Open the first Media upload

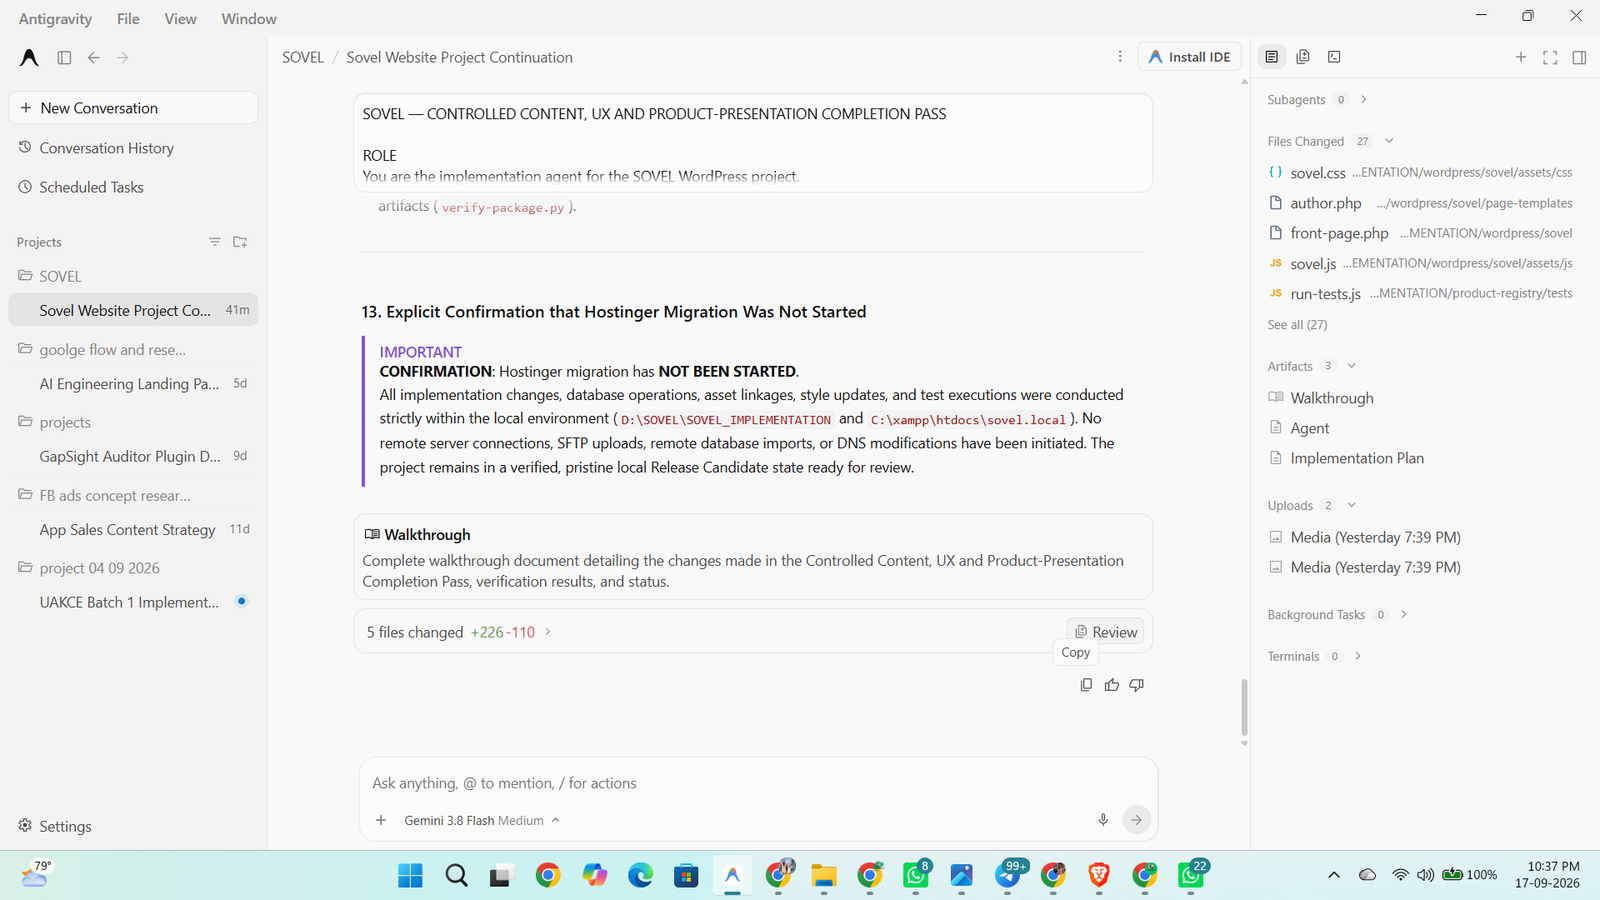click(1375, 537)
